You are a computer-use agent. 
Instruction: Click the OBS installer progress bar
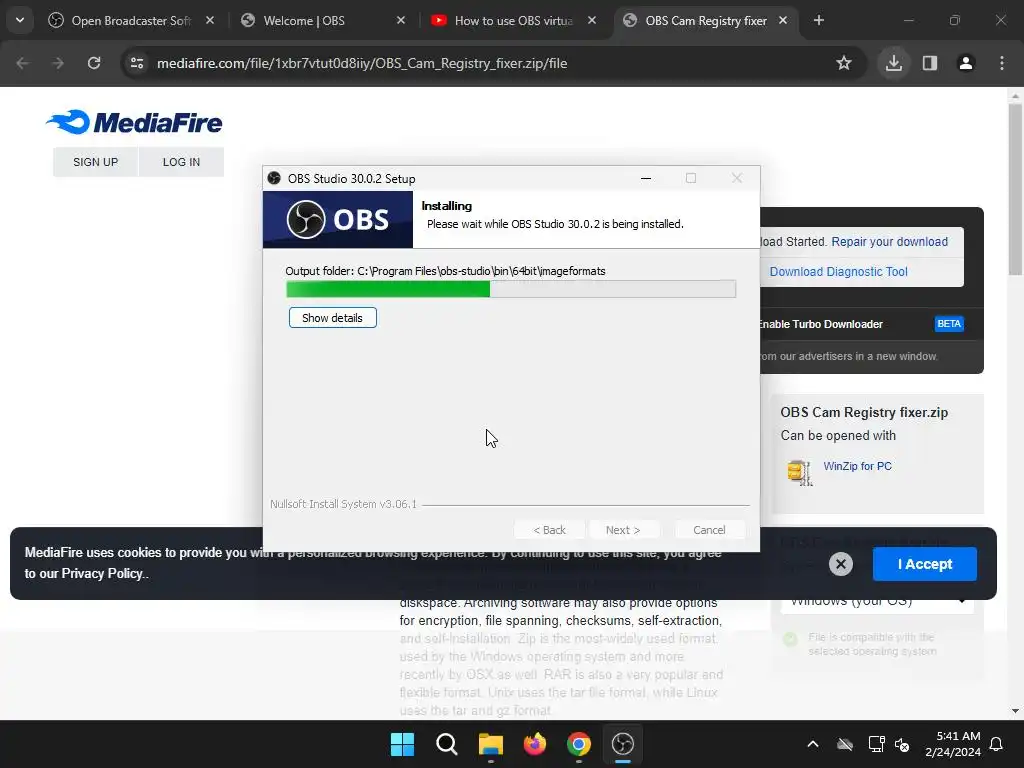pos(511,289)
